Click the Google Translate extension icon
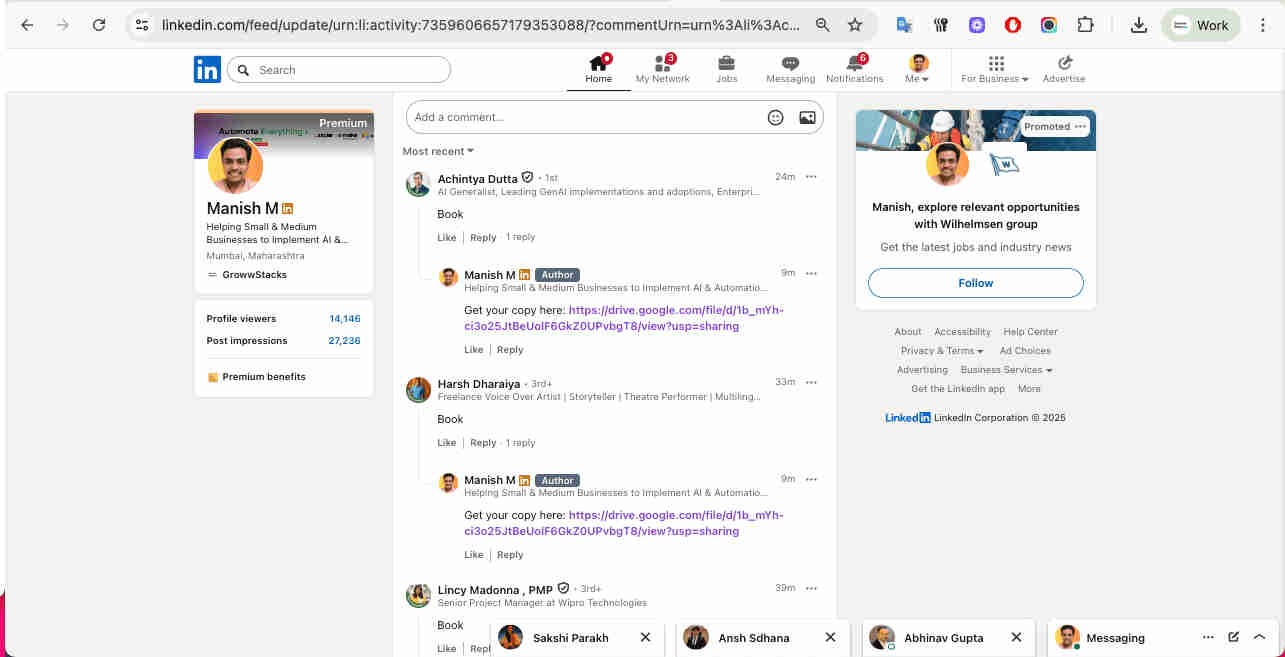The width and height of the screenshot is (1285, 657). [904, 25]
